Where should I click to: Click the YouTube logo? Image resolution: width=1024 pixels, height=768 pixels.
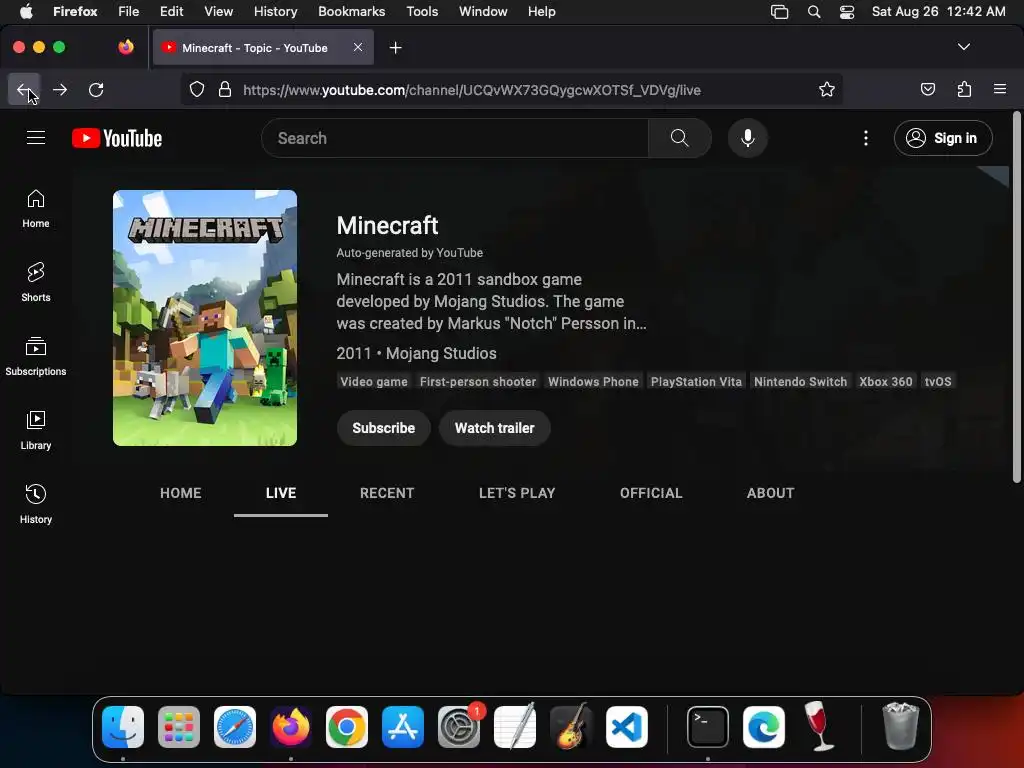tap(117, 138)
